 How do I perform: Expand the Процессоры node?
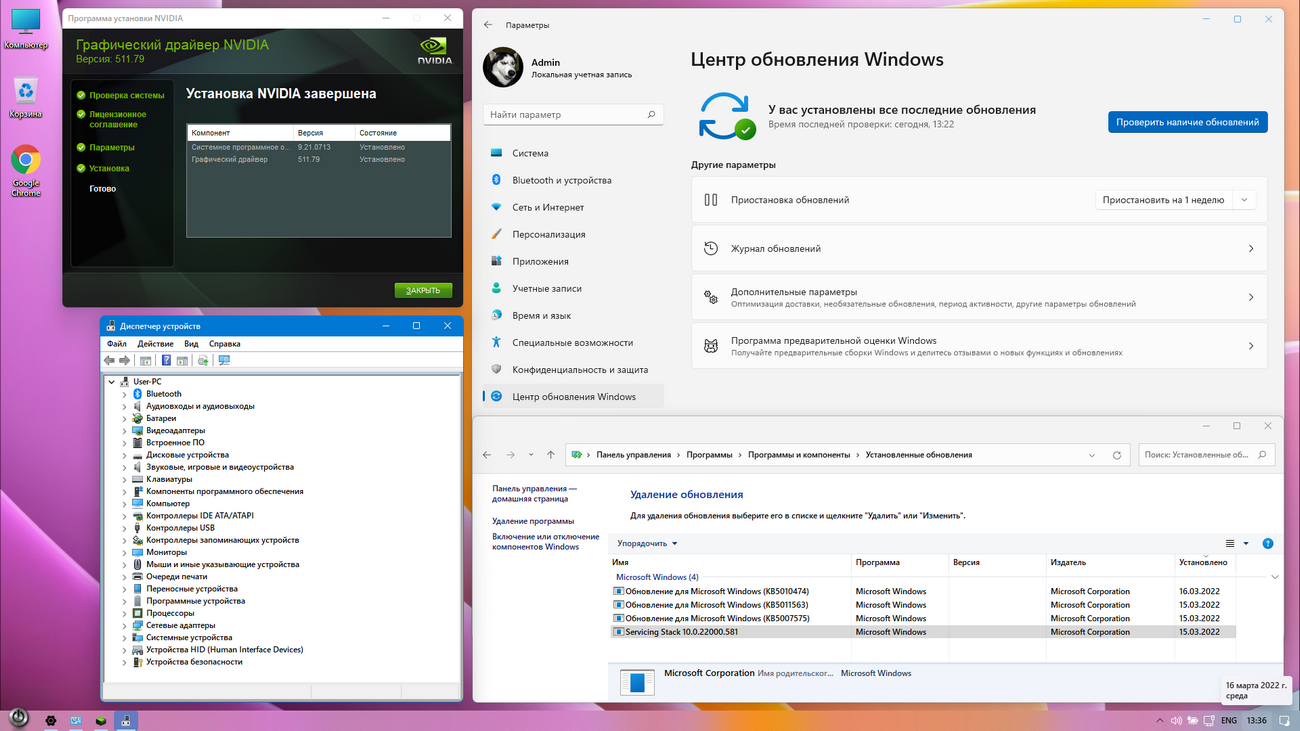tap(125, 614)
